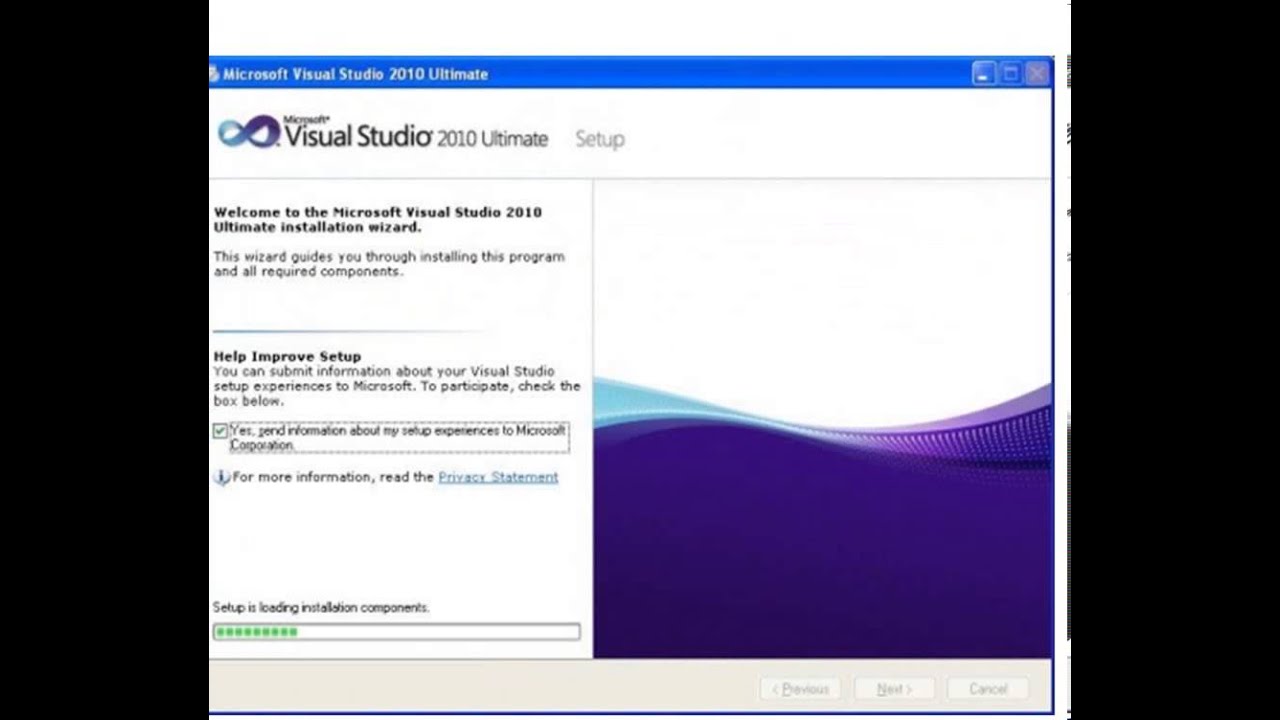Screen dimensions: 1280x720
Task: Click the 'Help Improve Setup' heading
Action: [287, 356]
